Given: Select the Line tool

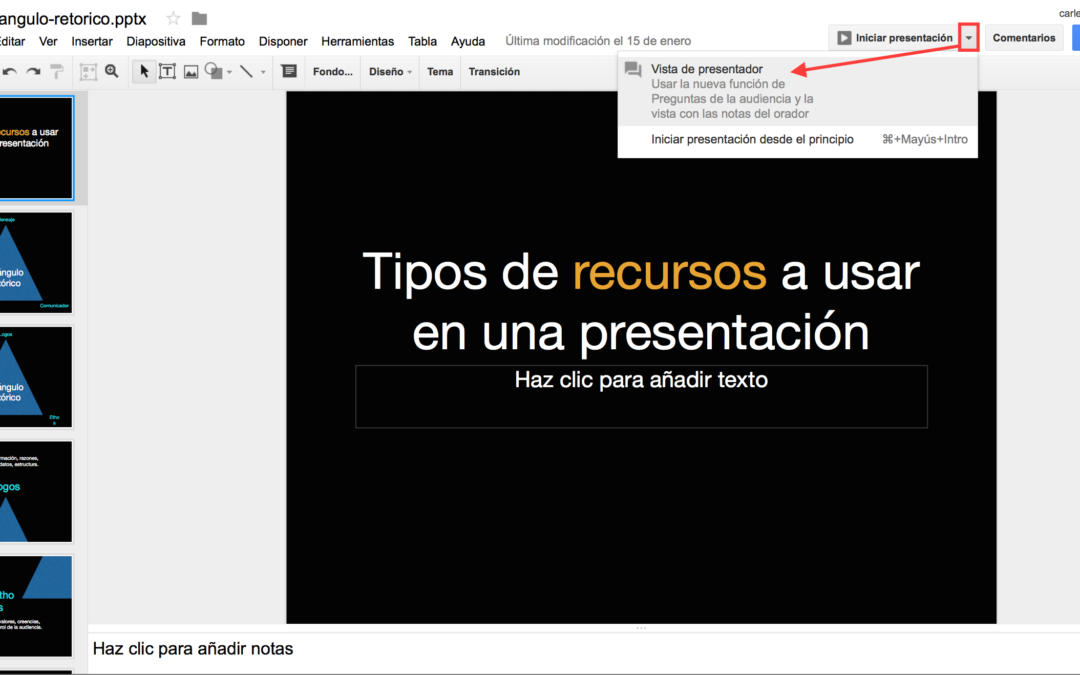Looking at the screenshot, I should click(x=246, y=71).
